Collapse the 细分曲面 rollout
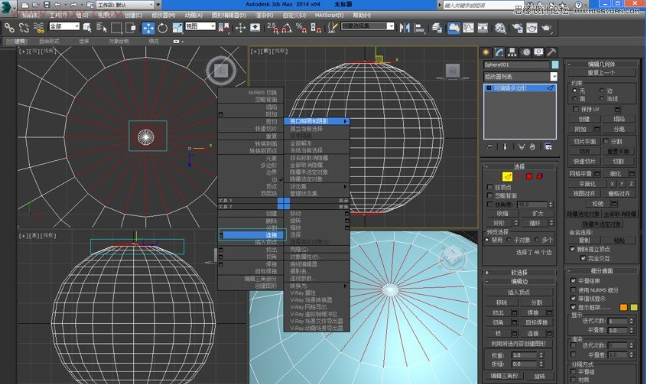 [x=602, y=271]
